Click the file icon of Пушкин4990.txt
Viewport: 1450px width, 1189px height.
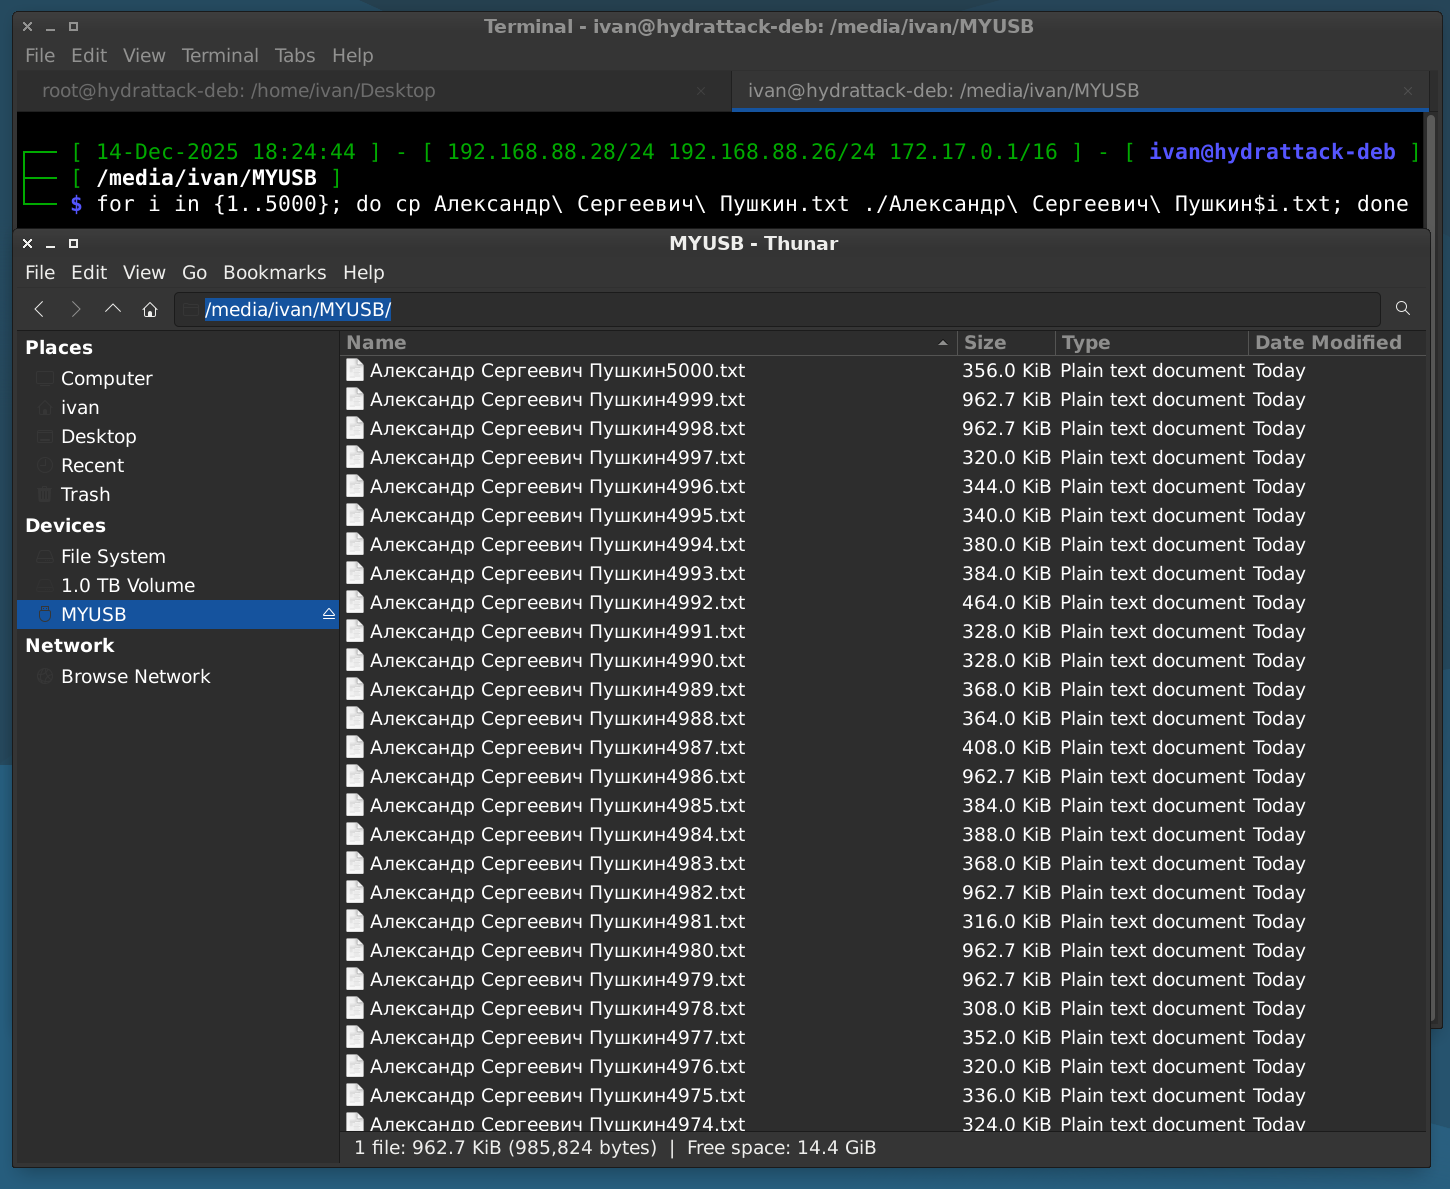pos(354,660)
